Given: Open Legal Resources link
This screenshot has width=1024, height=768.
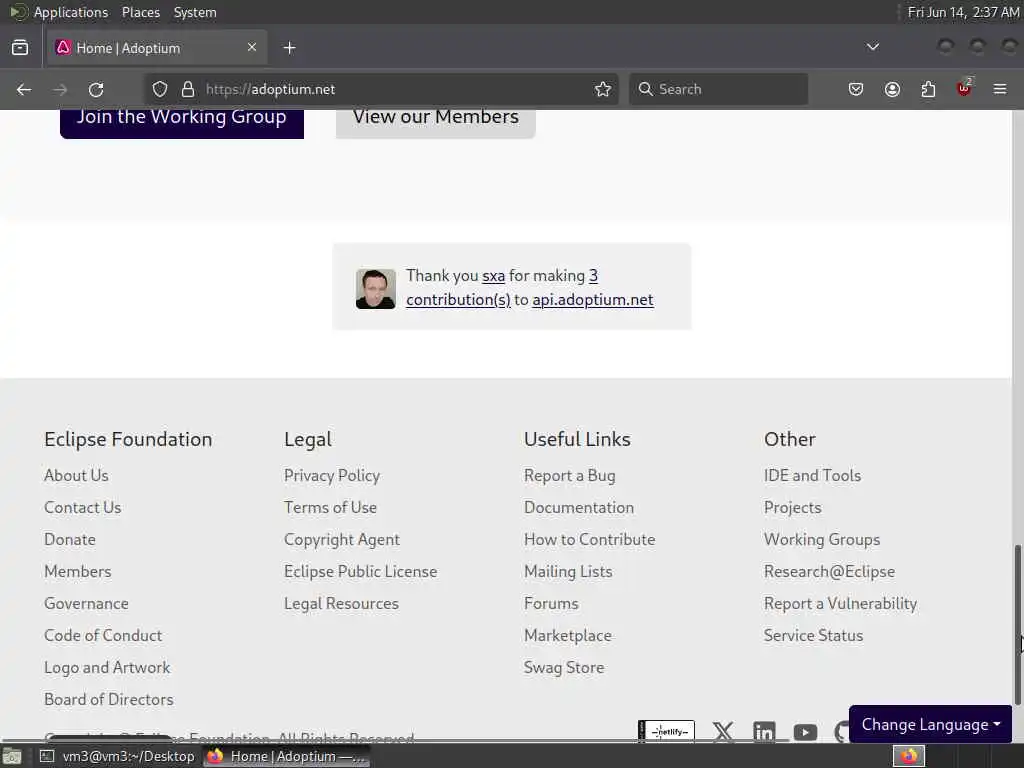Looking at the screenshot, I should 341,603.
